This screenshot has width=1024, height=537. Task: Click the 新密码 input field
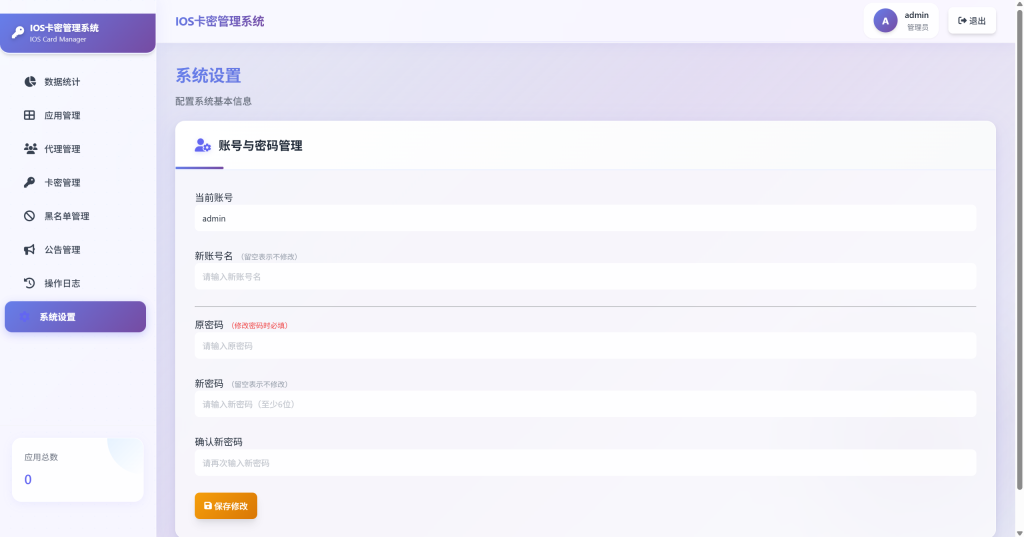585,404
